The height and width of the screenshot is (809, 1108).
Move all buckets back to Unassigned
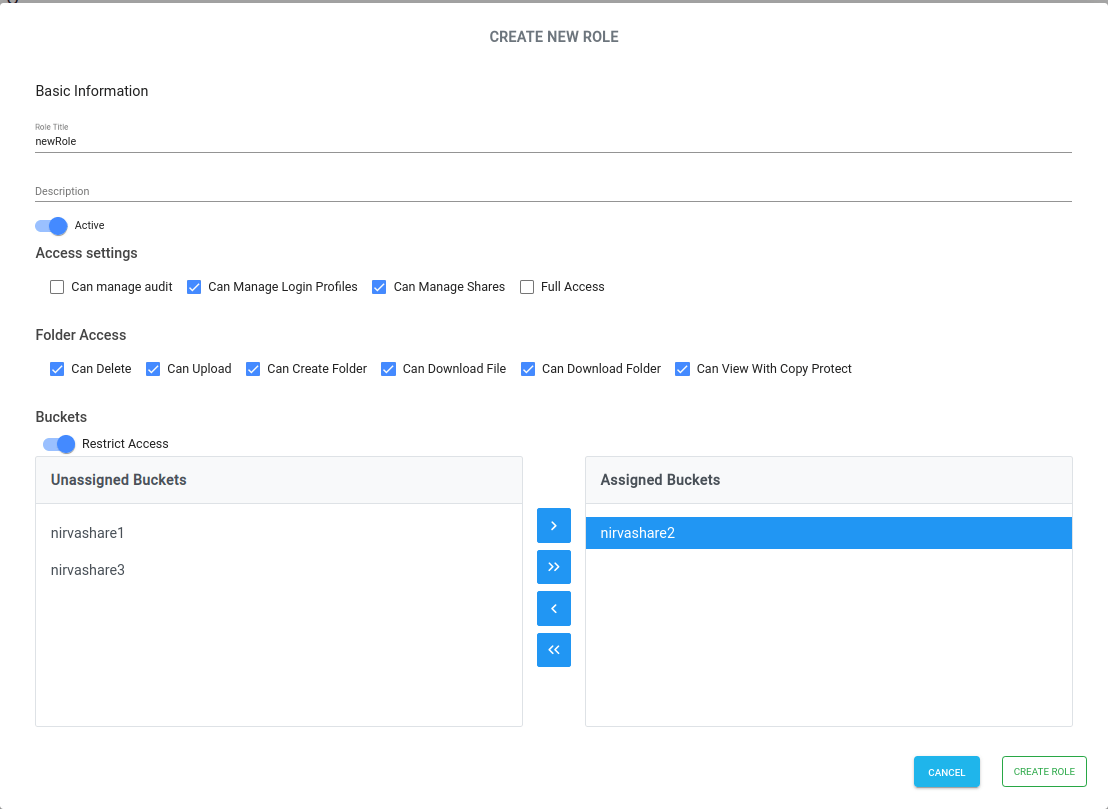[x=553, y=650]
